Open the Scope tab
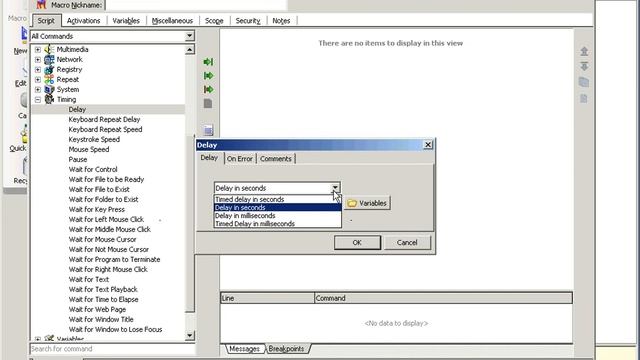The image size is (640, 360). coord(214,20)
